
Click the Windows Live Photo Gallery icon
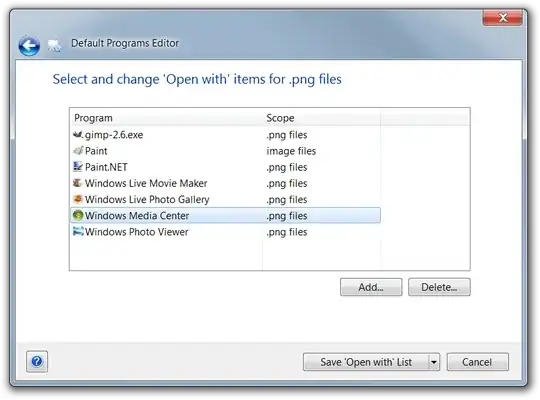(x=78, y=199)
